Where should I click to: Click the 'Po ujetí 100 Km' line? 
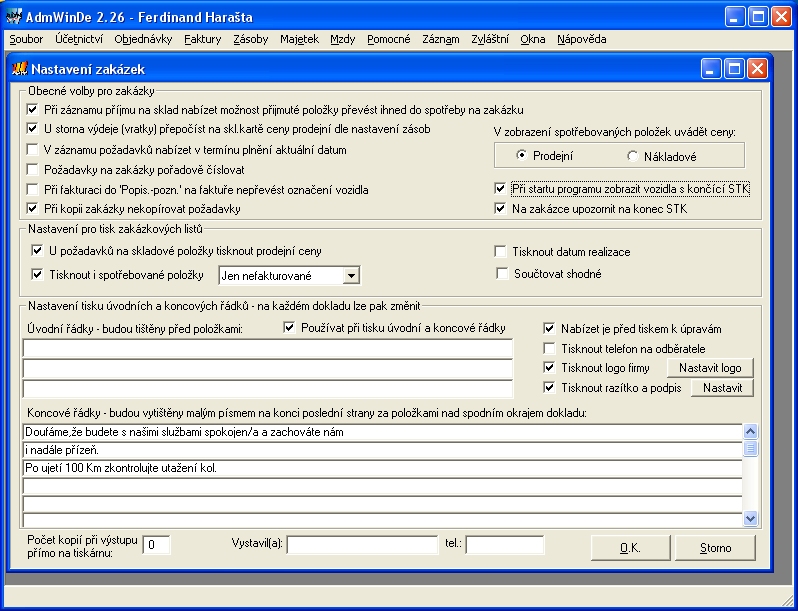coord(382,468)
